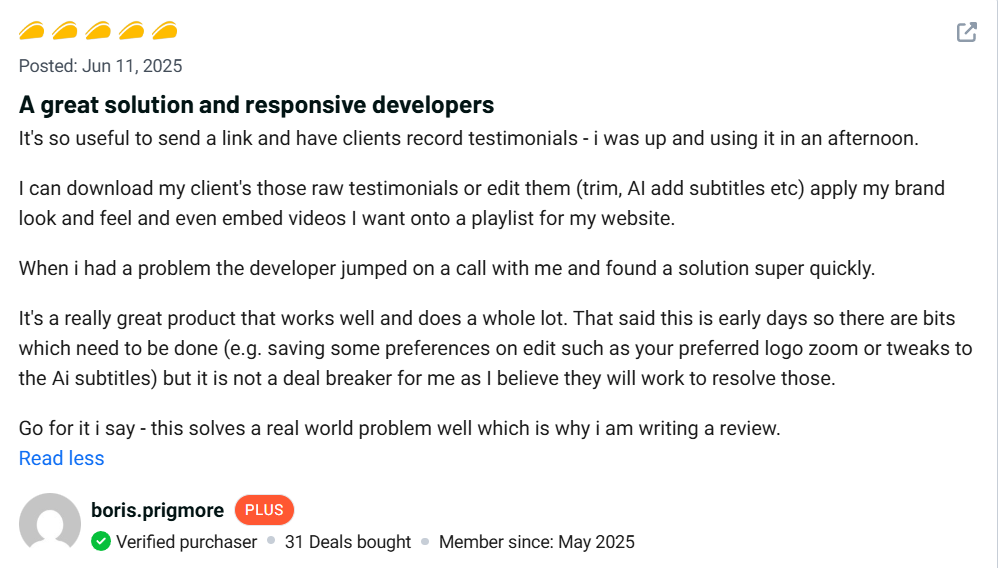Click the third taco rating icon
998x568 pixels.
tap(98, 31)
